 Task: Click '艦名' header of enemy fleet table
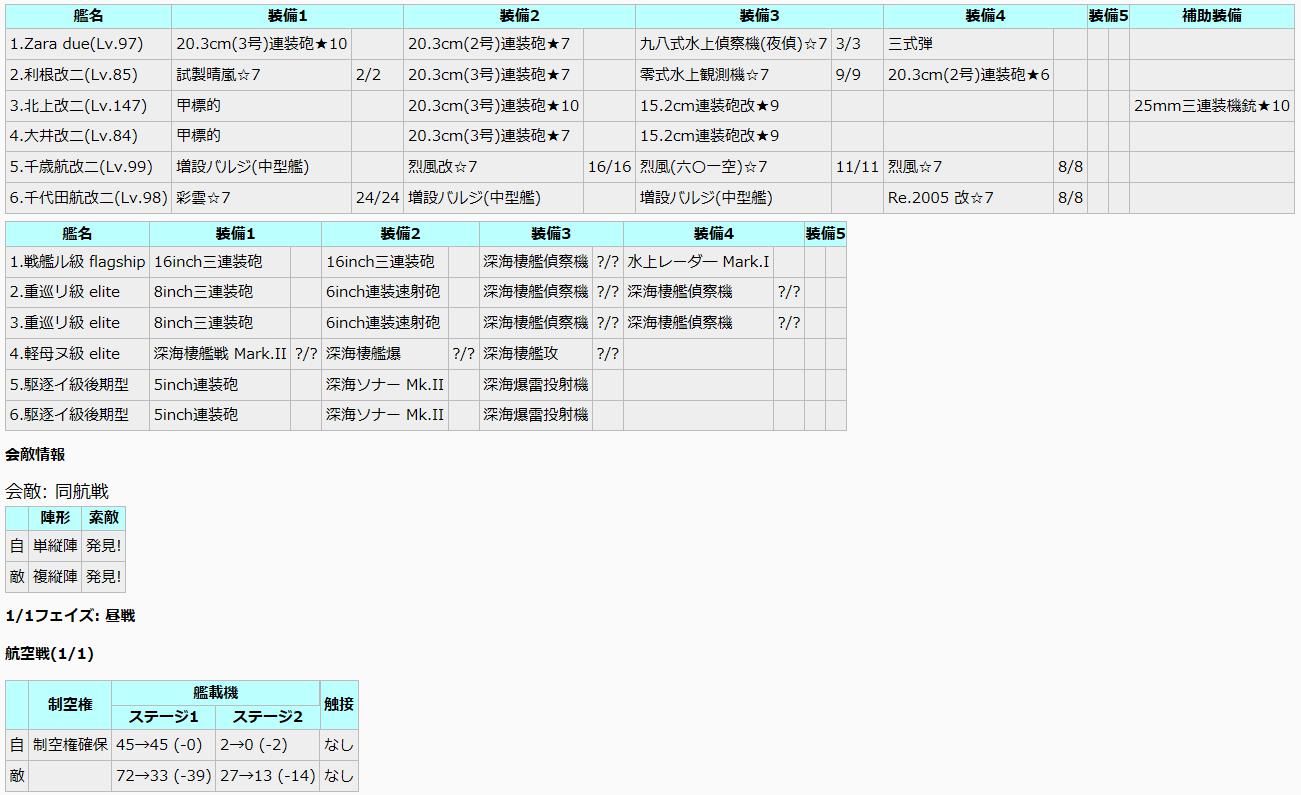pos(77,234)
